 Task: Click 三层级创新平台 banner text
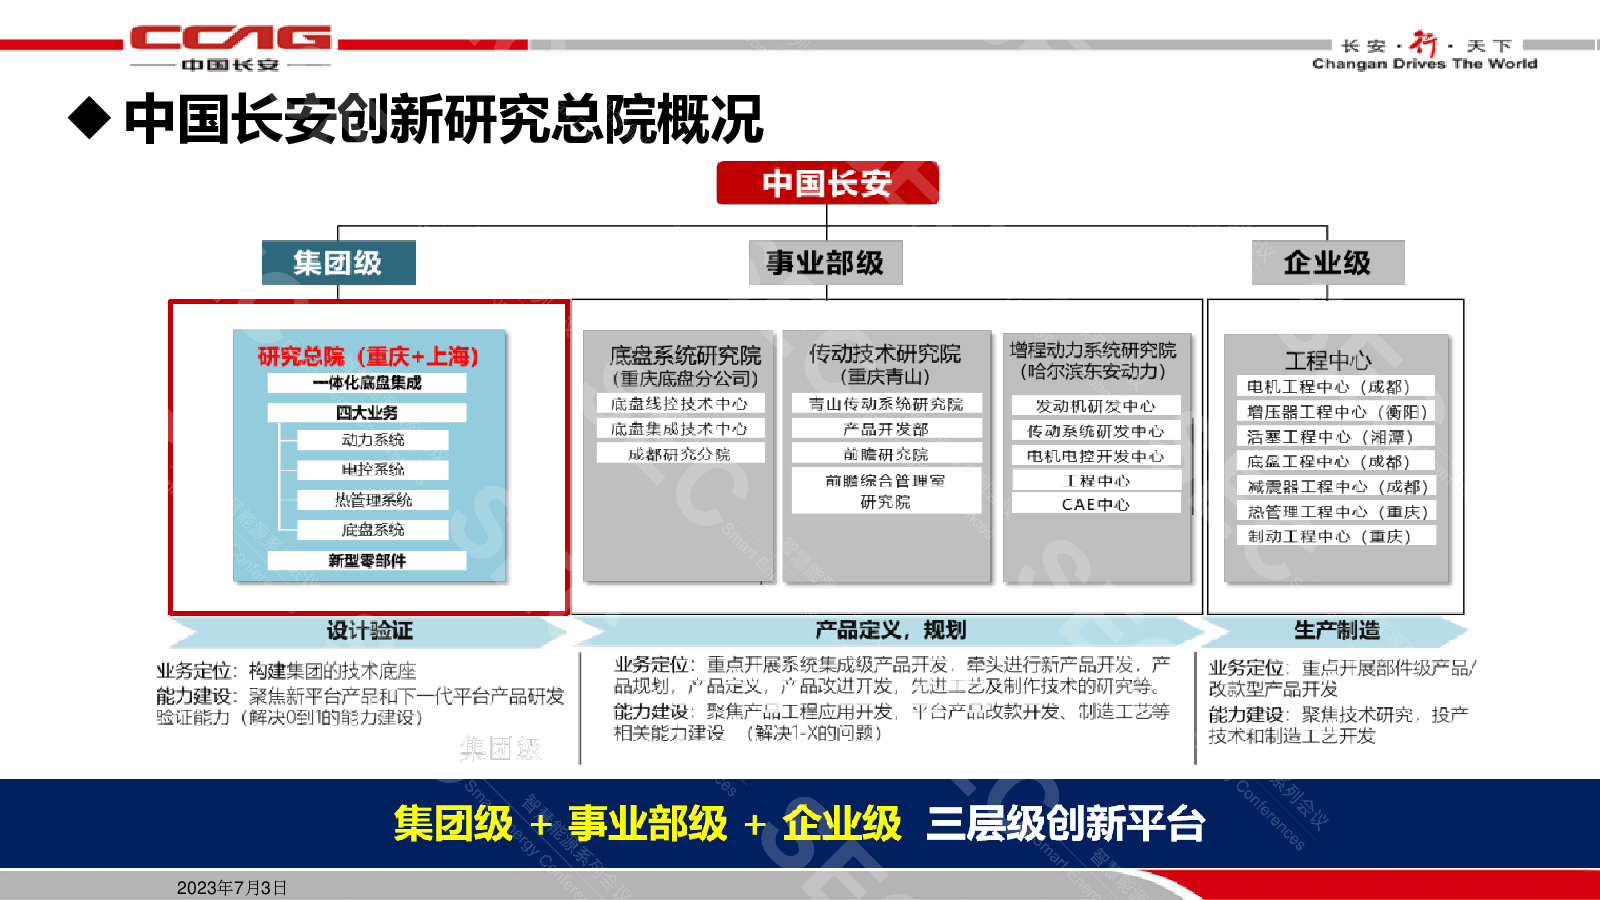coord(1066,824)
